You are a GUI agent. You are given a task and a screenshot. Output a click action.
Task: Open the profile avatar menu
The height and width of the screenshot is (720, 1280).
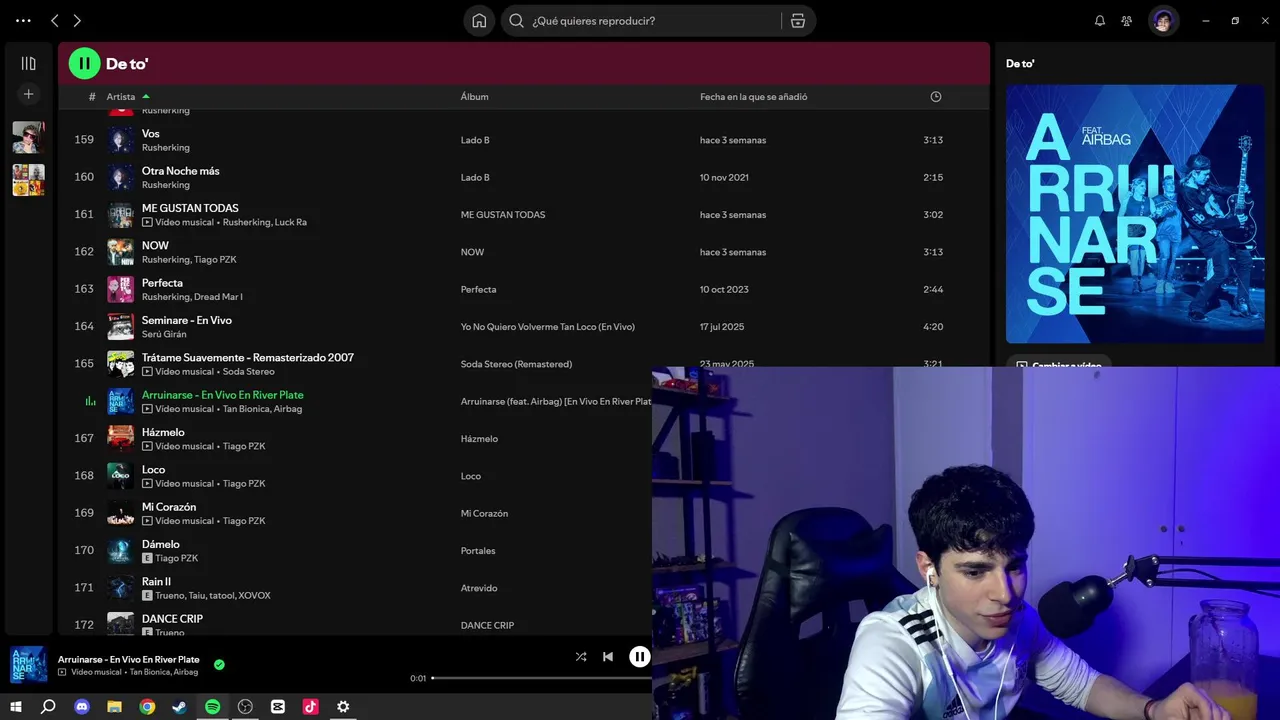coord(1163,20)
